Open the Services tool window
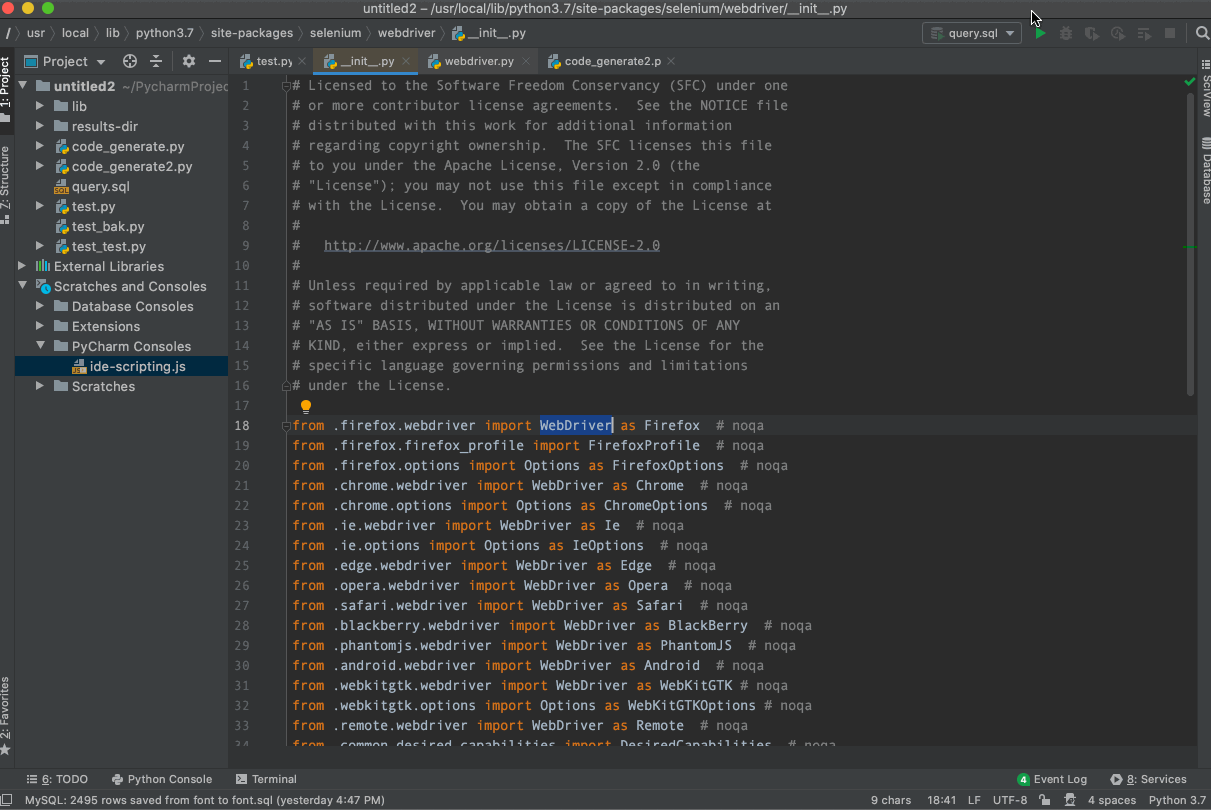The image size is (1211, 810). coord(1148,779)
